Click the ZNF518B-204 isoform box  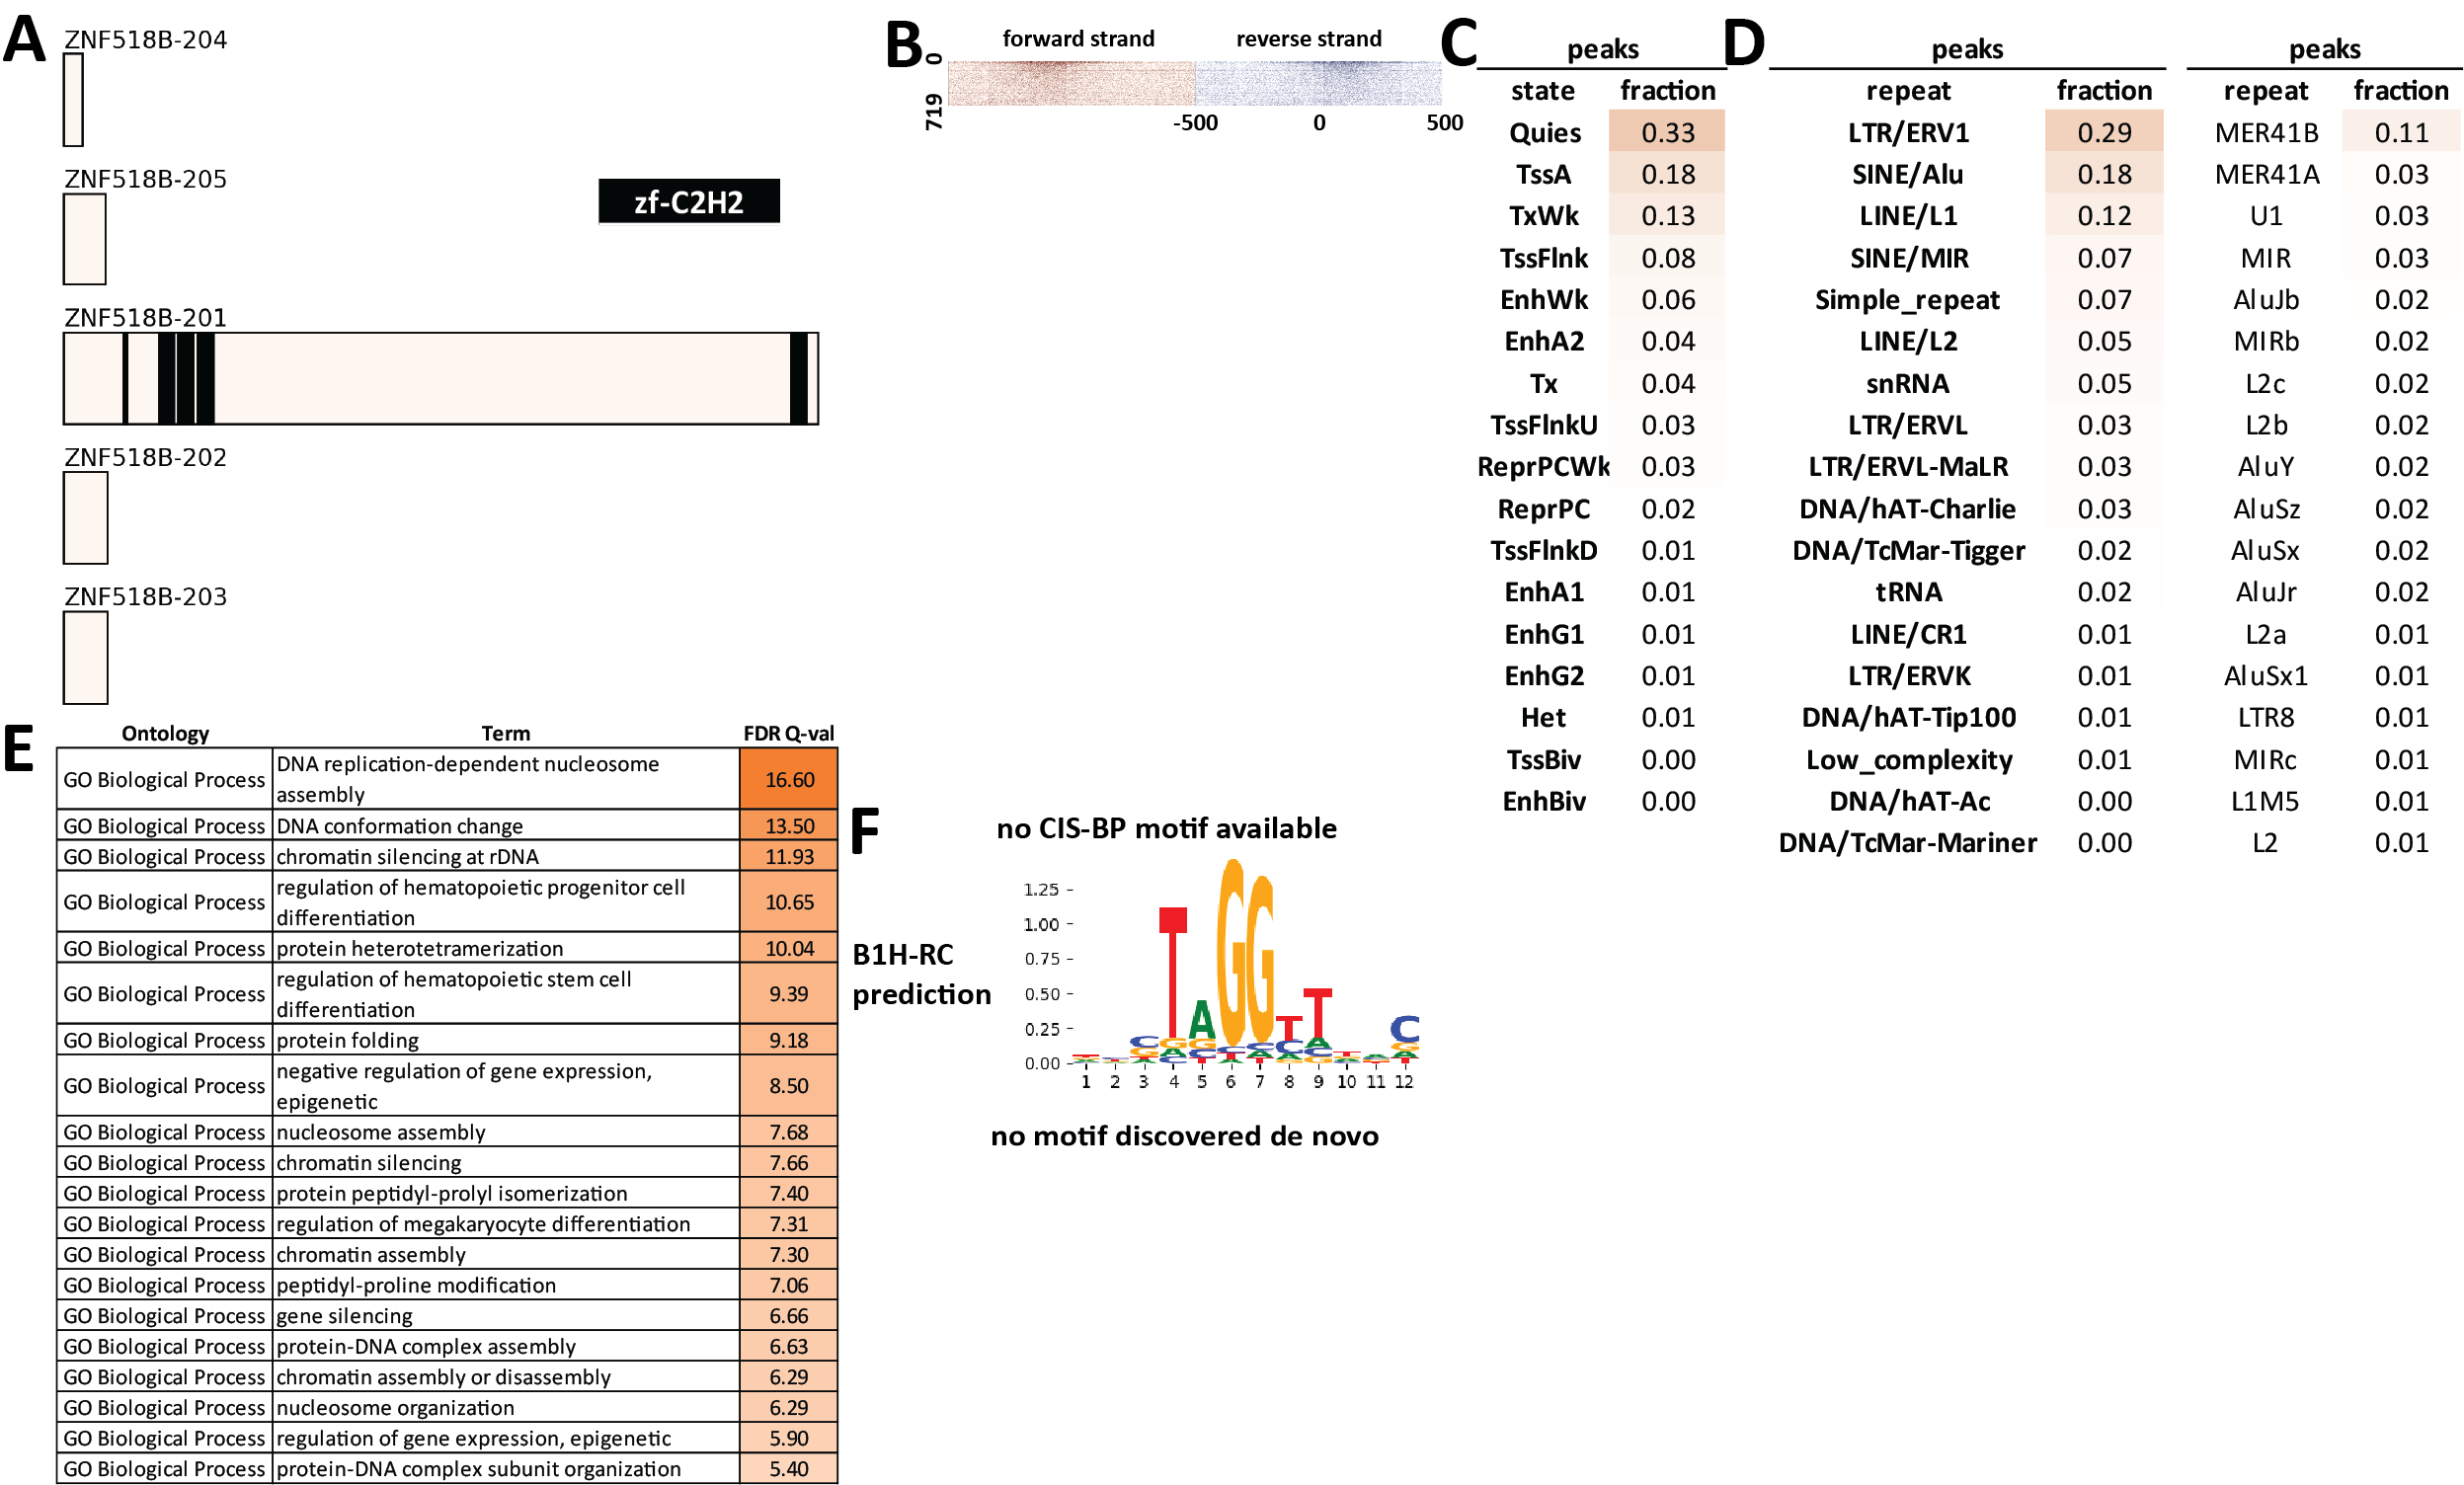[73, 100]
